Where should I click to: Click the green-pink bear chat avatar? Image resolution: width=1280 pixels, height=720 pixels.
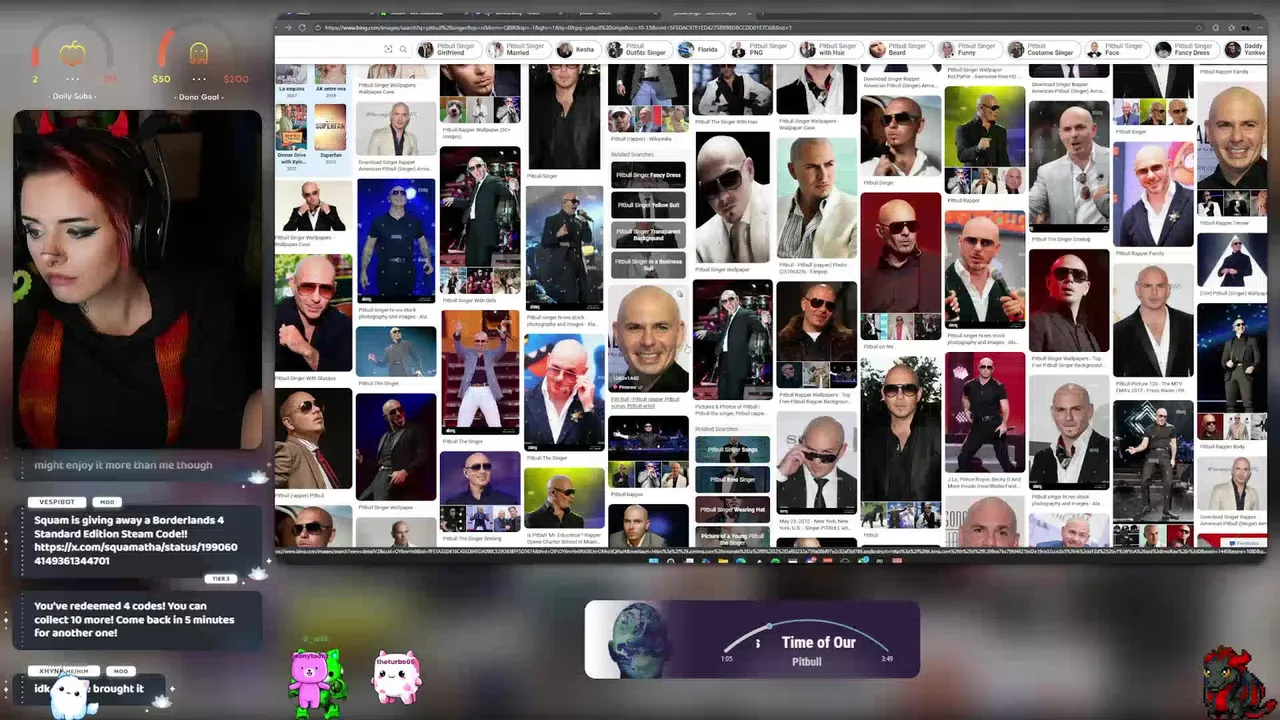point(316,681)
